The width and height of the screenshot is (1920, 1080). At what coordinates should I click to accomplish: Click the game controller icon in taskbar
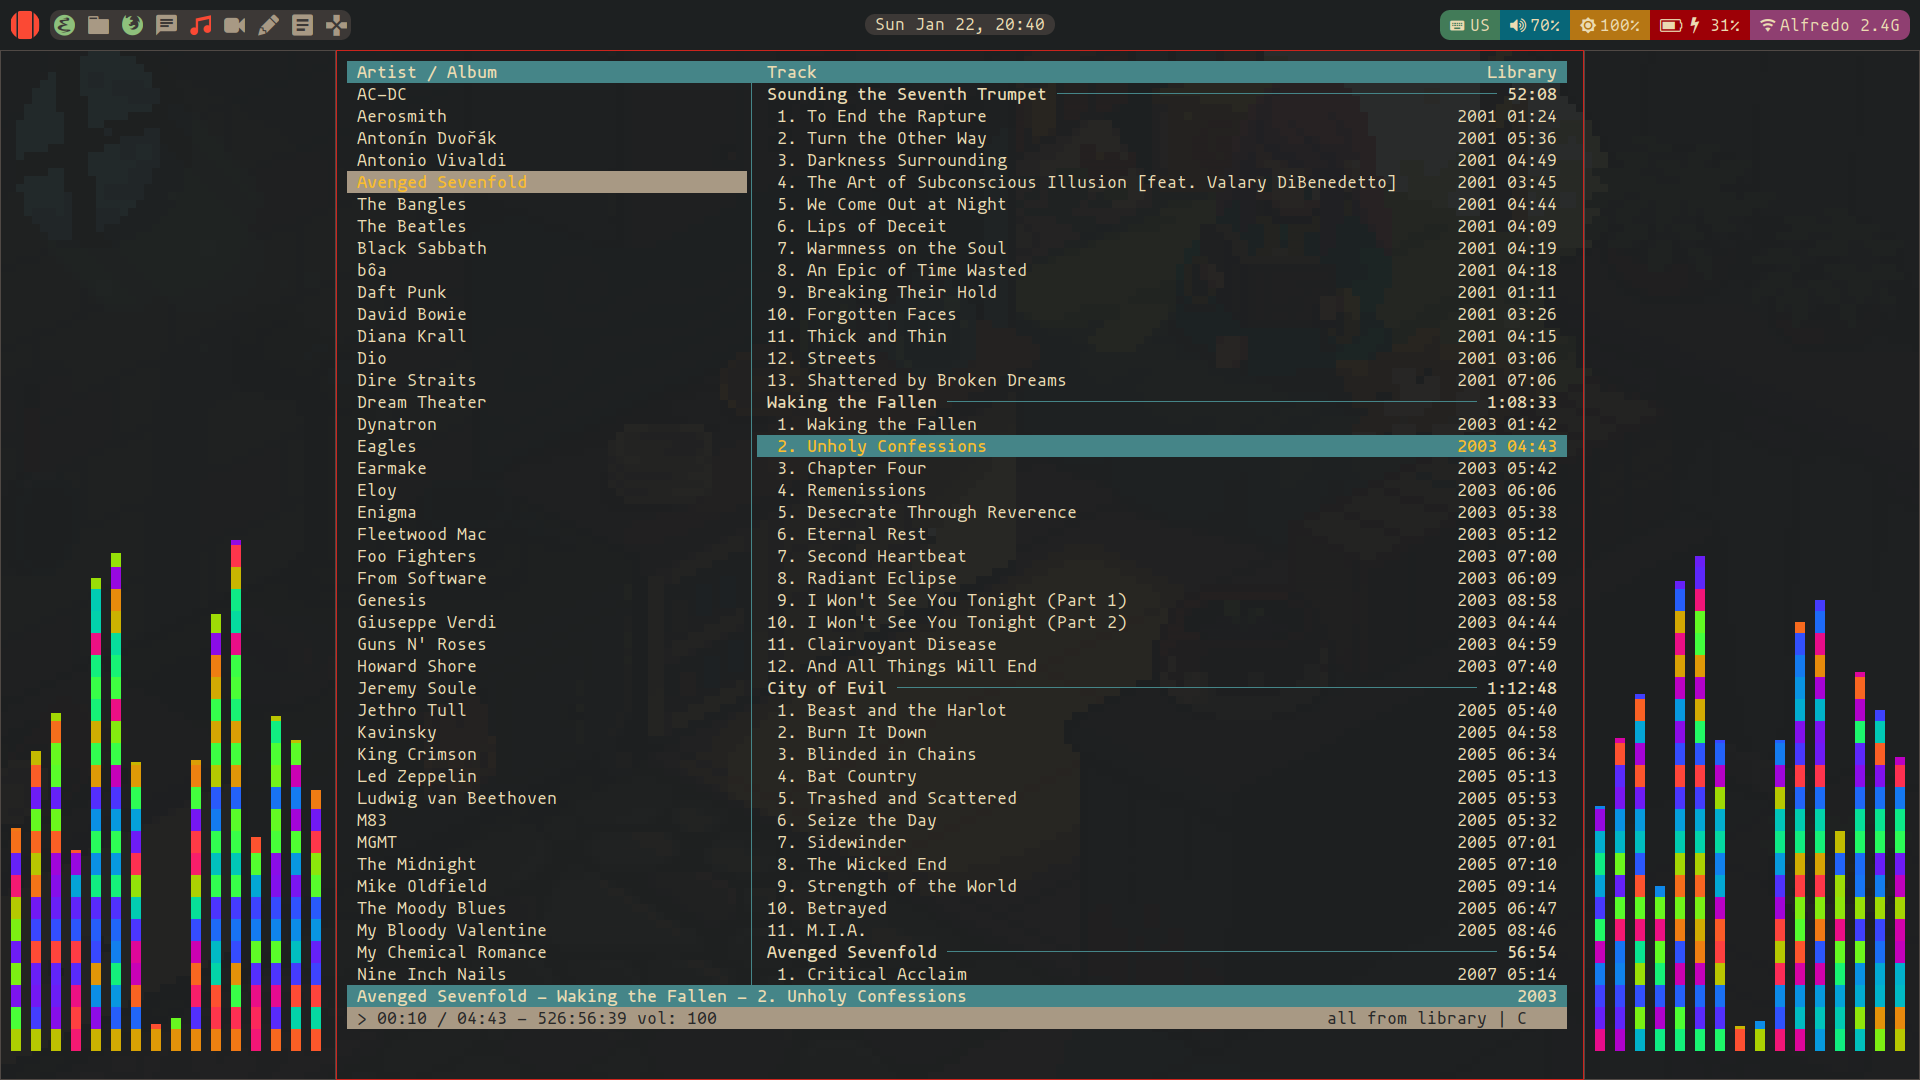coord(338,24)
